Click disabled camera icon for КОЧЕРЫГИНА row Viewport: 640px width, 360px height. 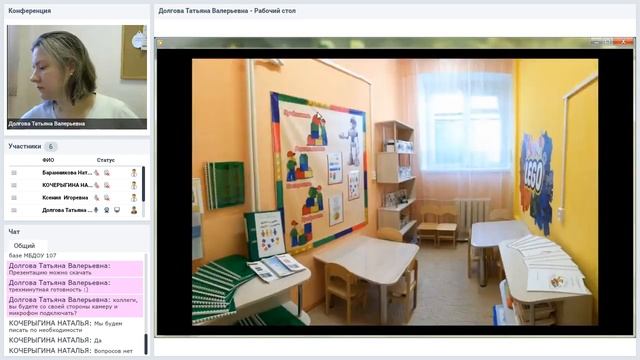pos(107,185)
